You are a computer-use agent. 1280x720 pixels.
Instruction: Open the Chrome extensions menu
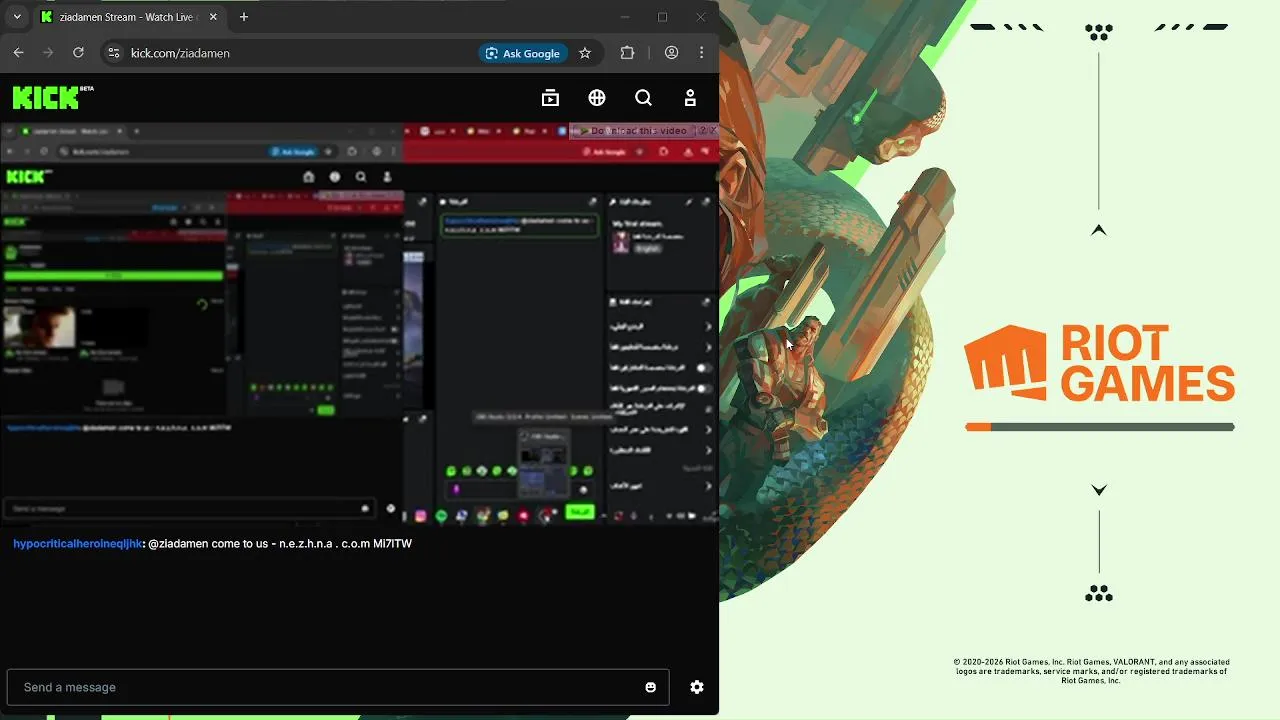tap(627, 53)
